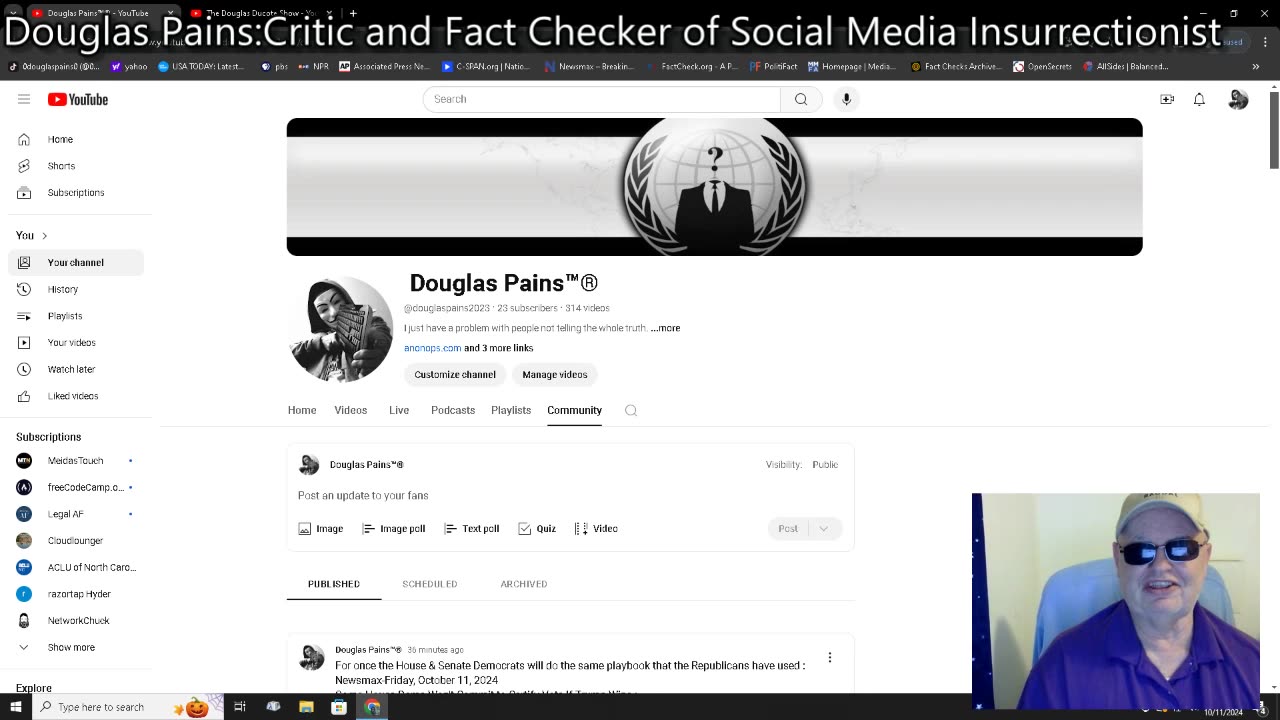Activate voice search microphone
Viewport: 1280px width, 720px height.
click(846, 99)
